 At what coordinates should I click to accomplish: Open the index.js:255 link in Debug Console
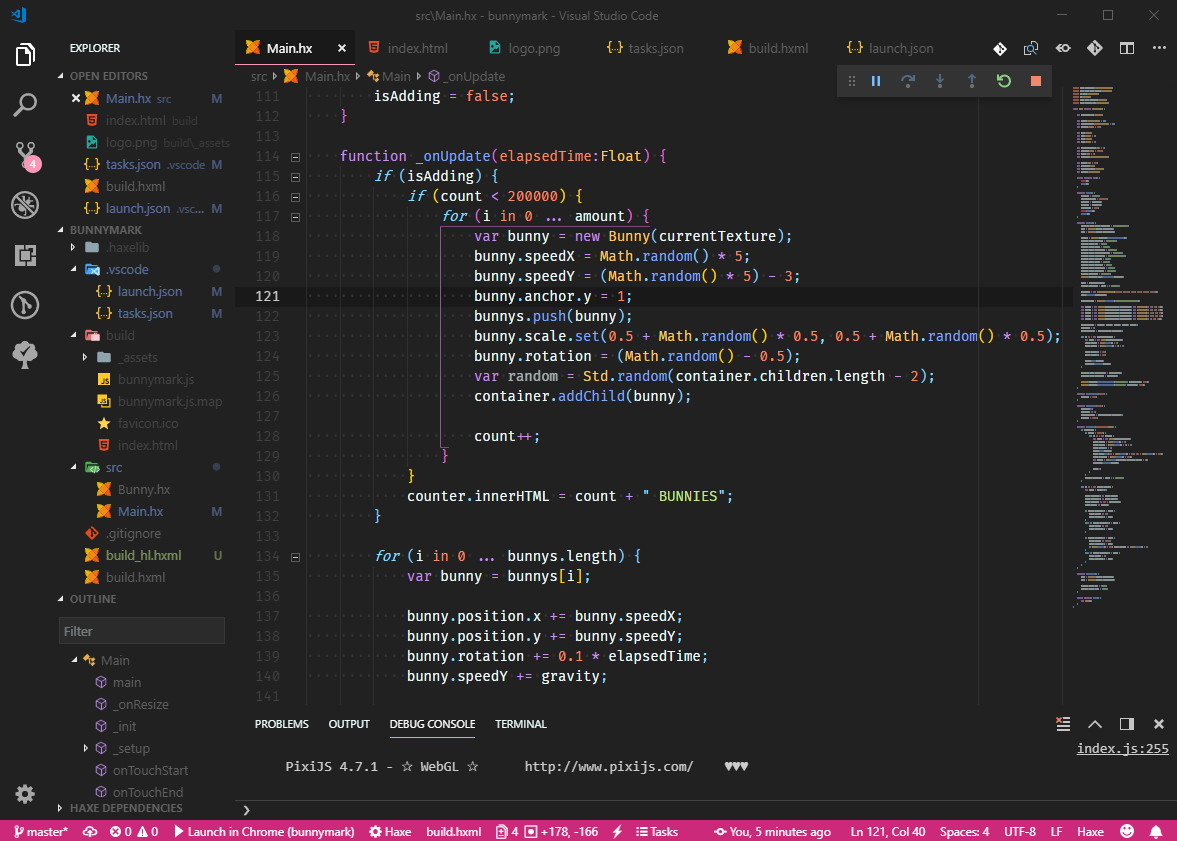click(1122, 748)
